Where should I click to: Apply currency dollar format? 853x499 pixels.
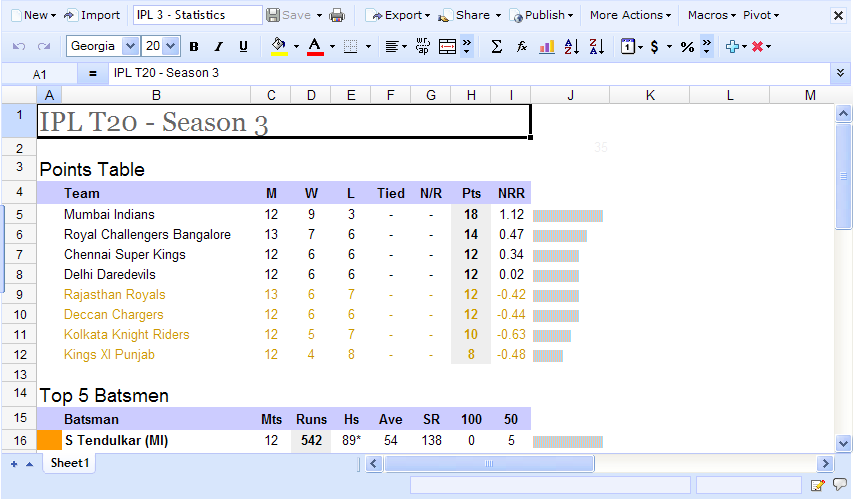click(654, 47)
